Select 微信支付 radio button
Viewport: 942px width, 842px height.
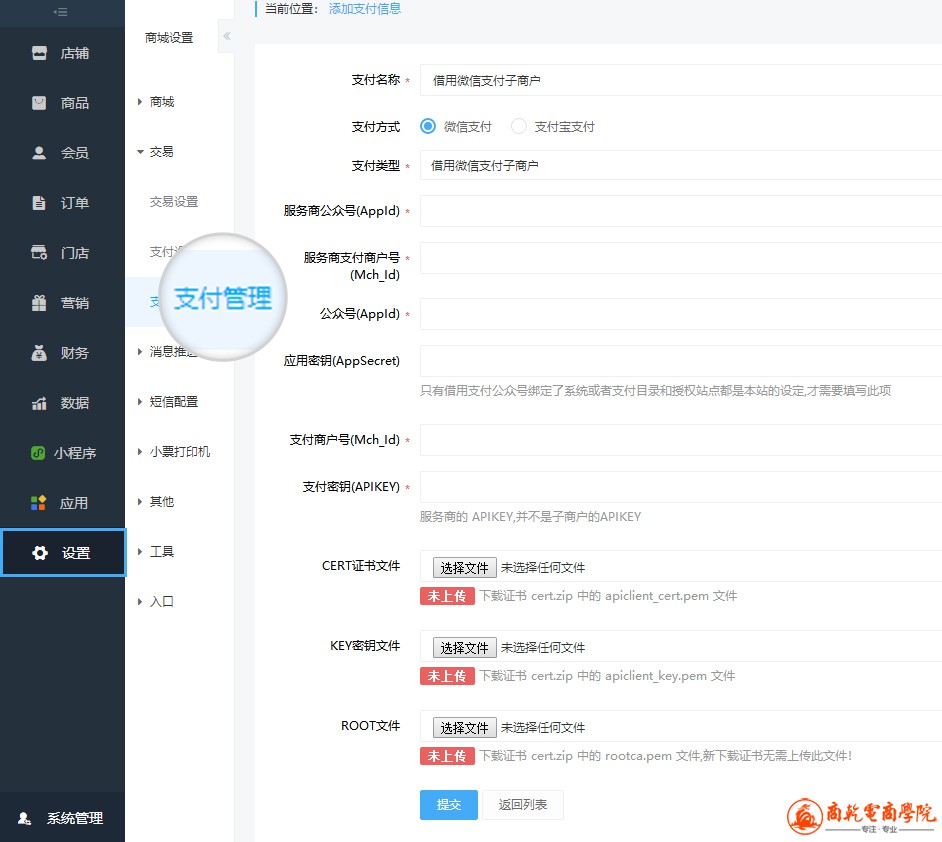tap(428, 126)
